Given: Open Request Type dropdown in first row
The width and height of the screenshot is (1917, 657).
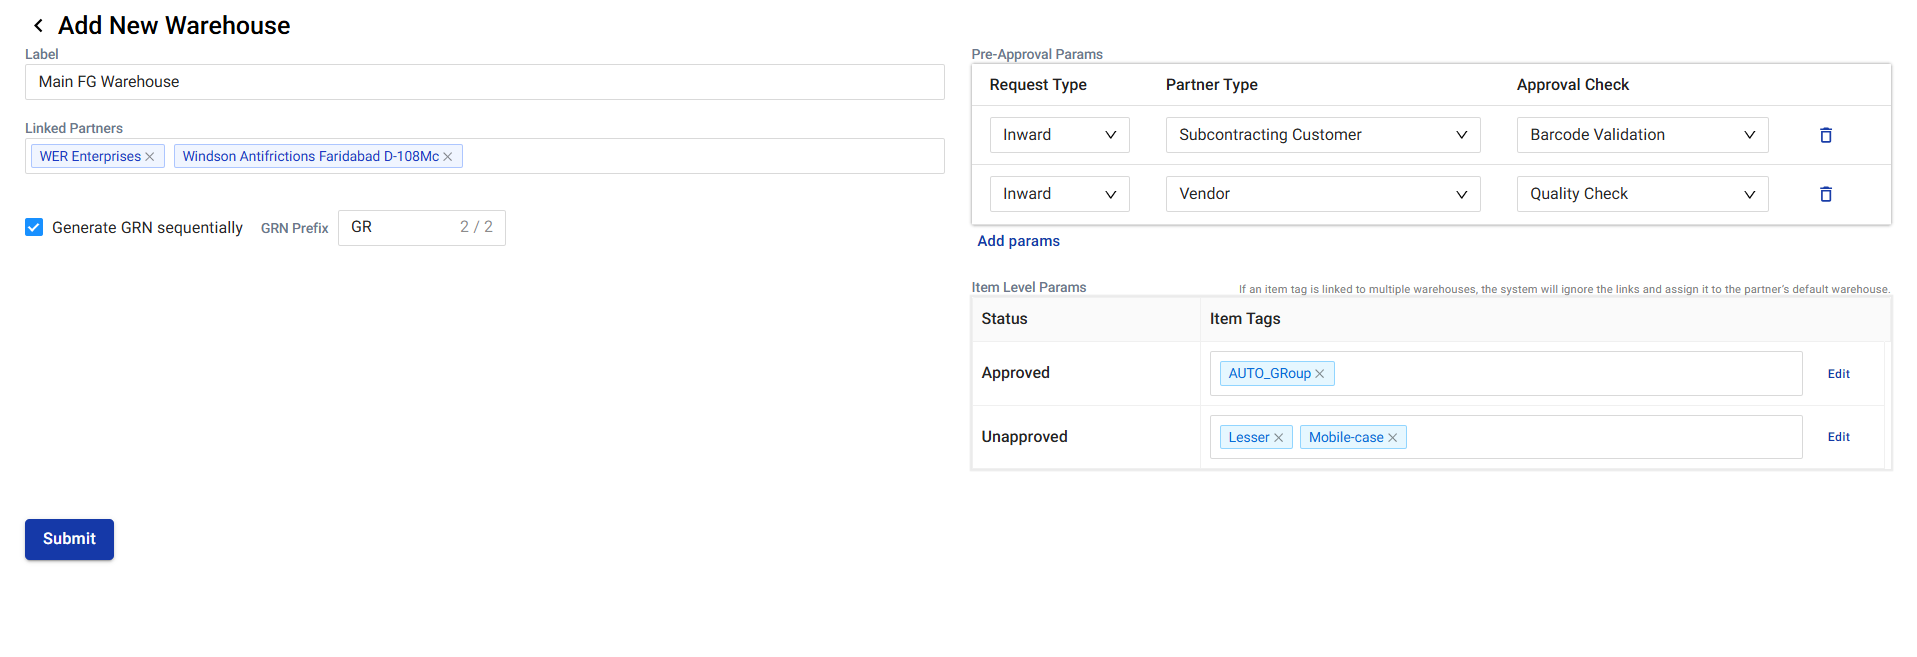Looking at the screenshot, I should click(x=1059, y=135).
